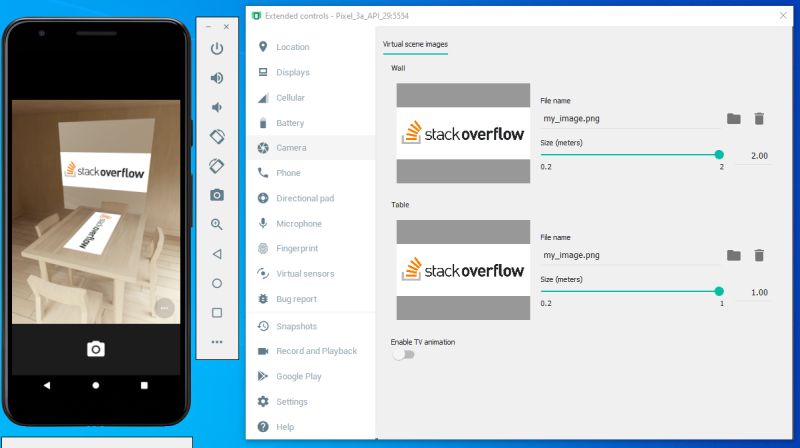Viewport: 800px width, 448px height.
Task: Click the emulator power button icon
Action: pyautogui.click(x=217, y=48)
